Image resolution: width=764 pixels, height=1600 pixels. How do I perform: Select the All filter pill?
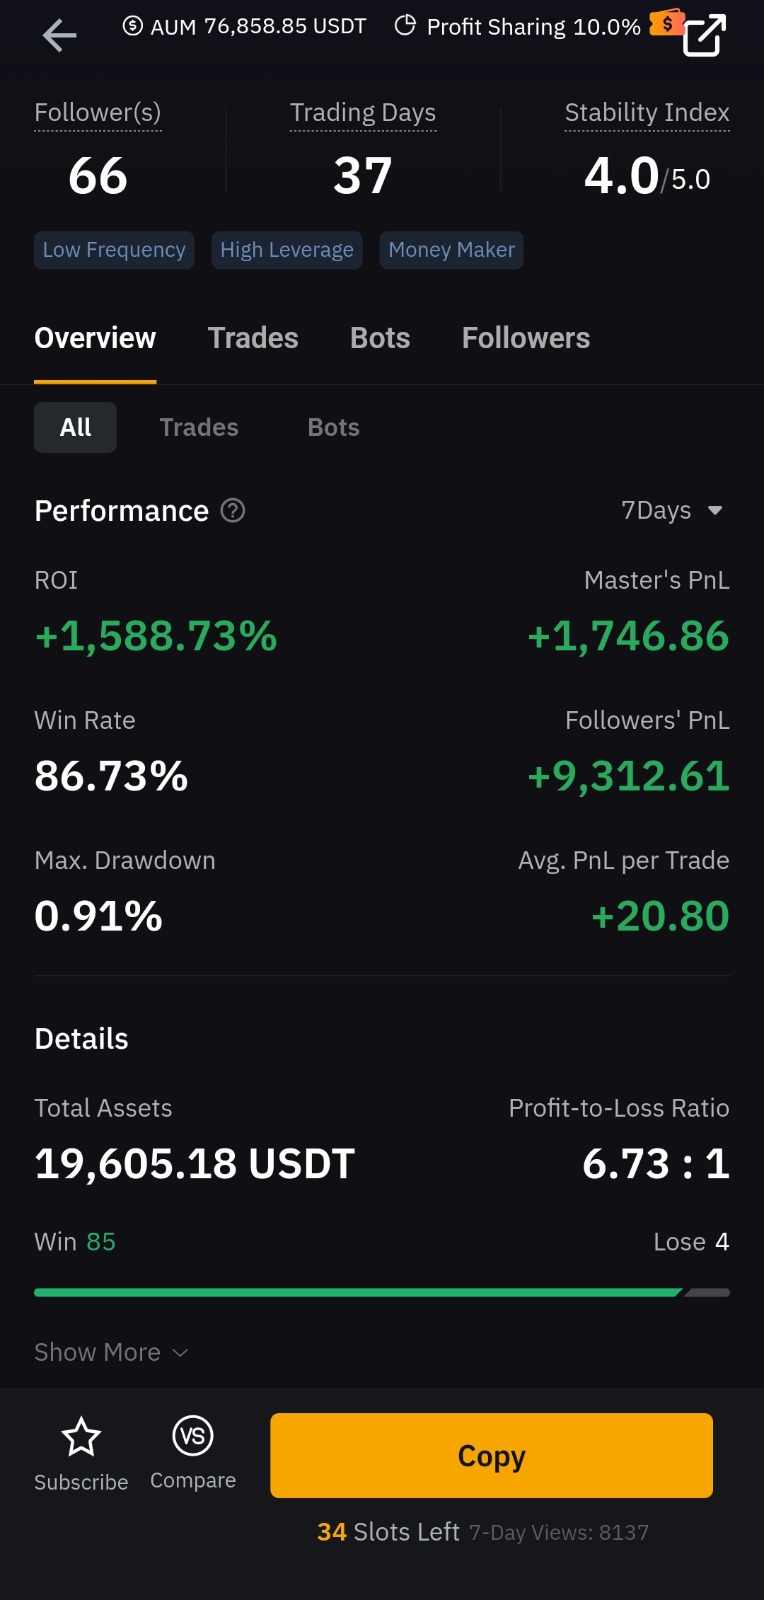pos(75,428)
